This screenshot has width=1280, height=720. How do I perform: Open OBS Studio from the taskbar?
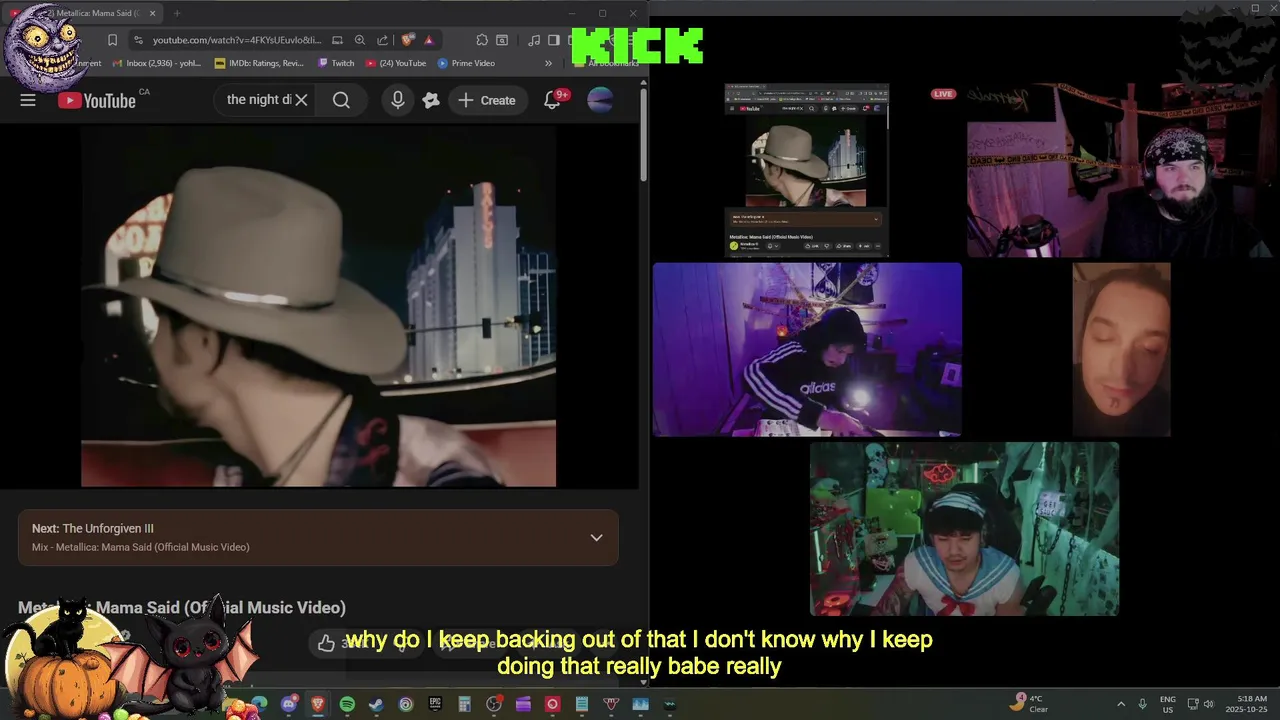coord(494,704)
